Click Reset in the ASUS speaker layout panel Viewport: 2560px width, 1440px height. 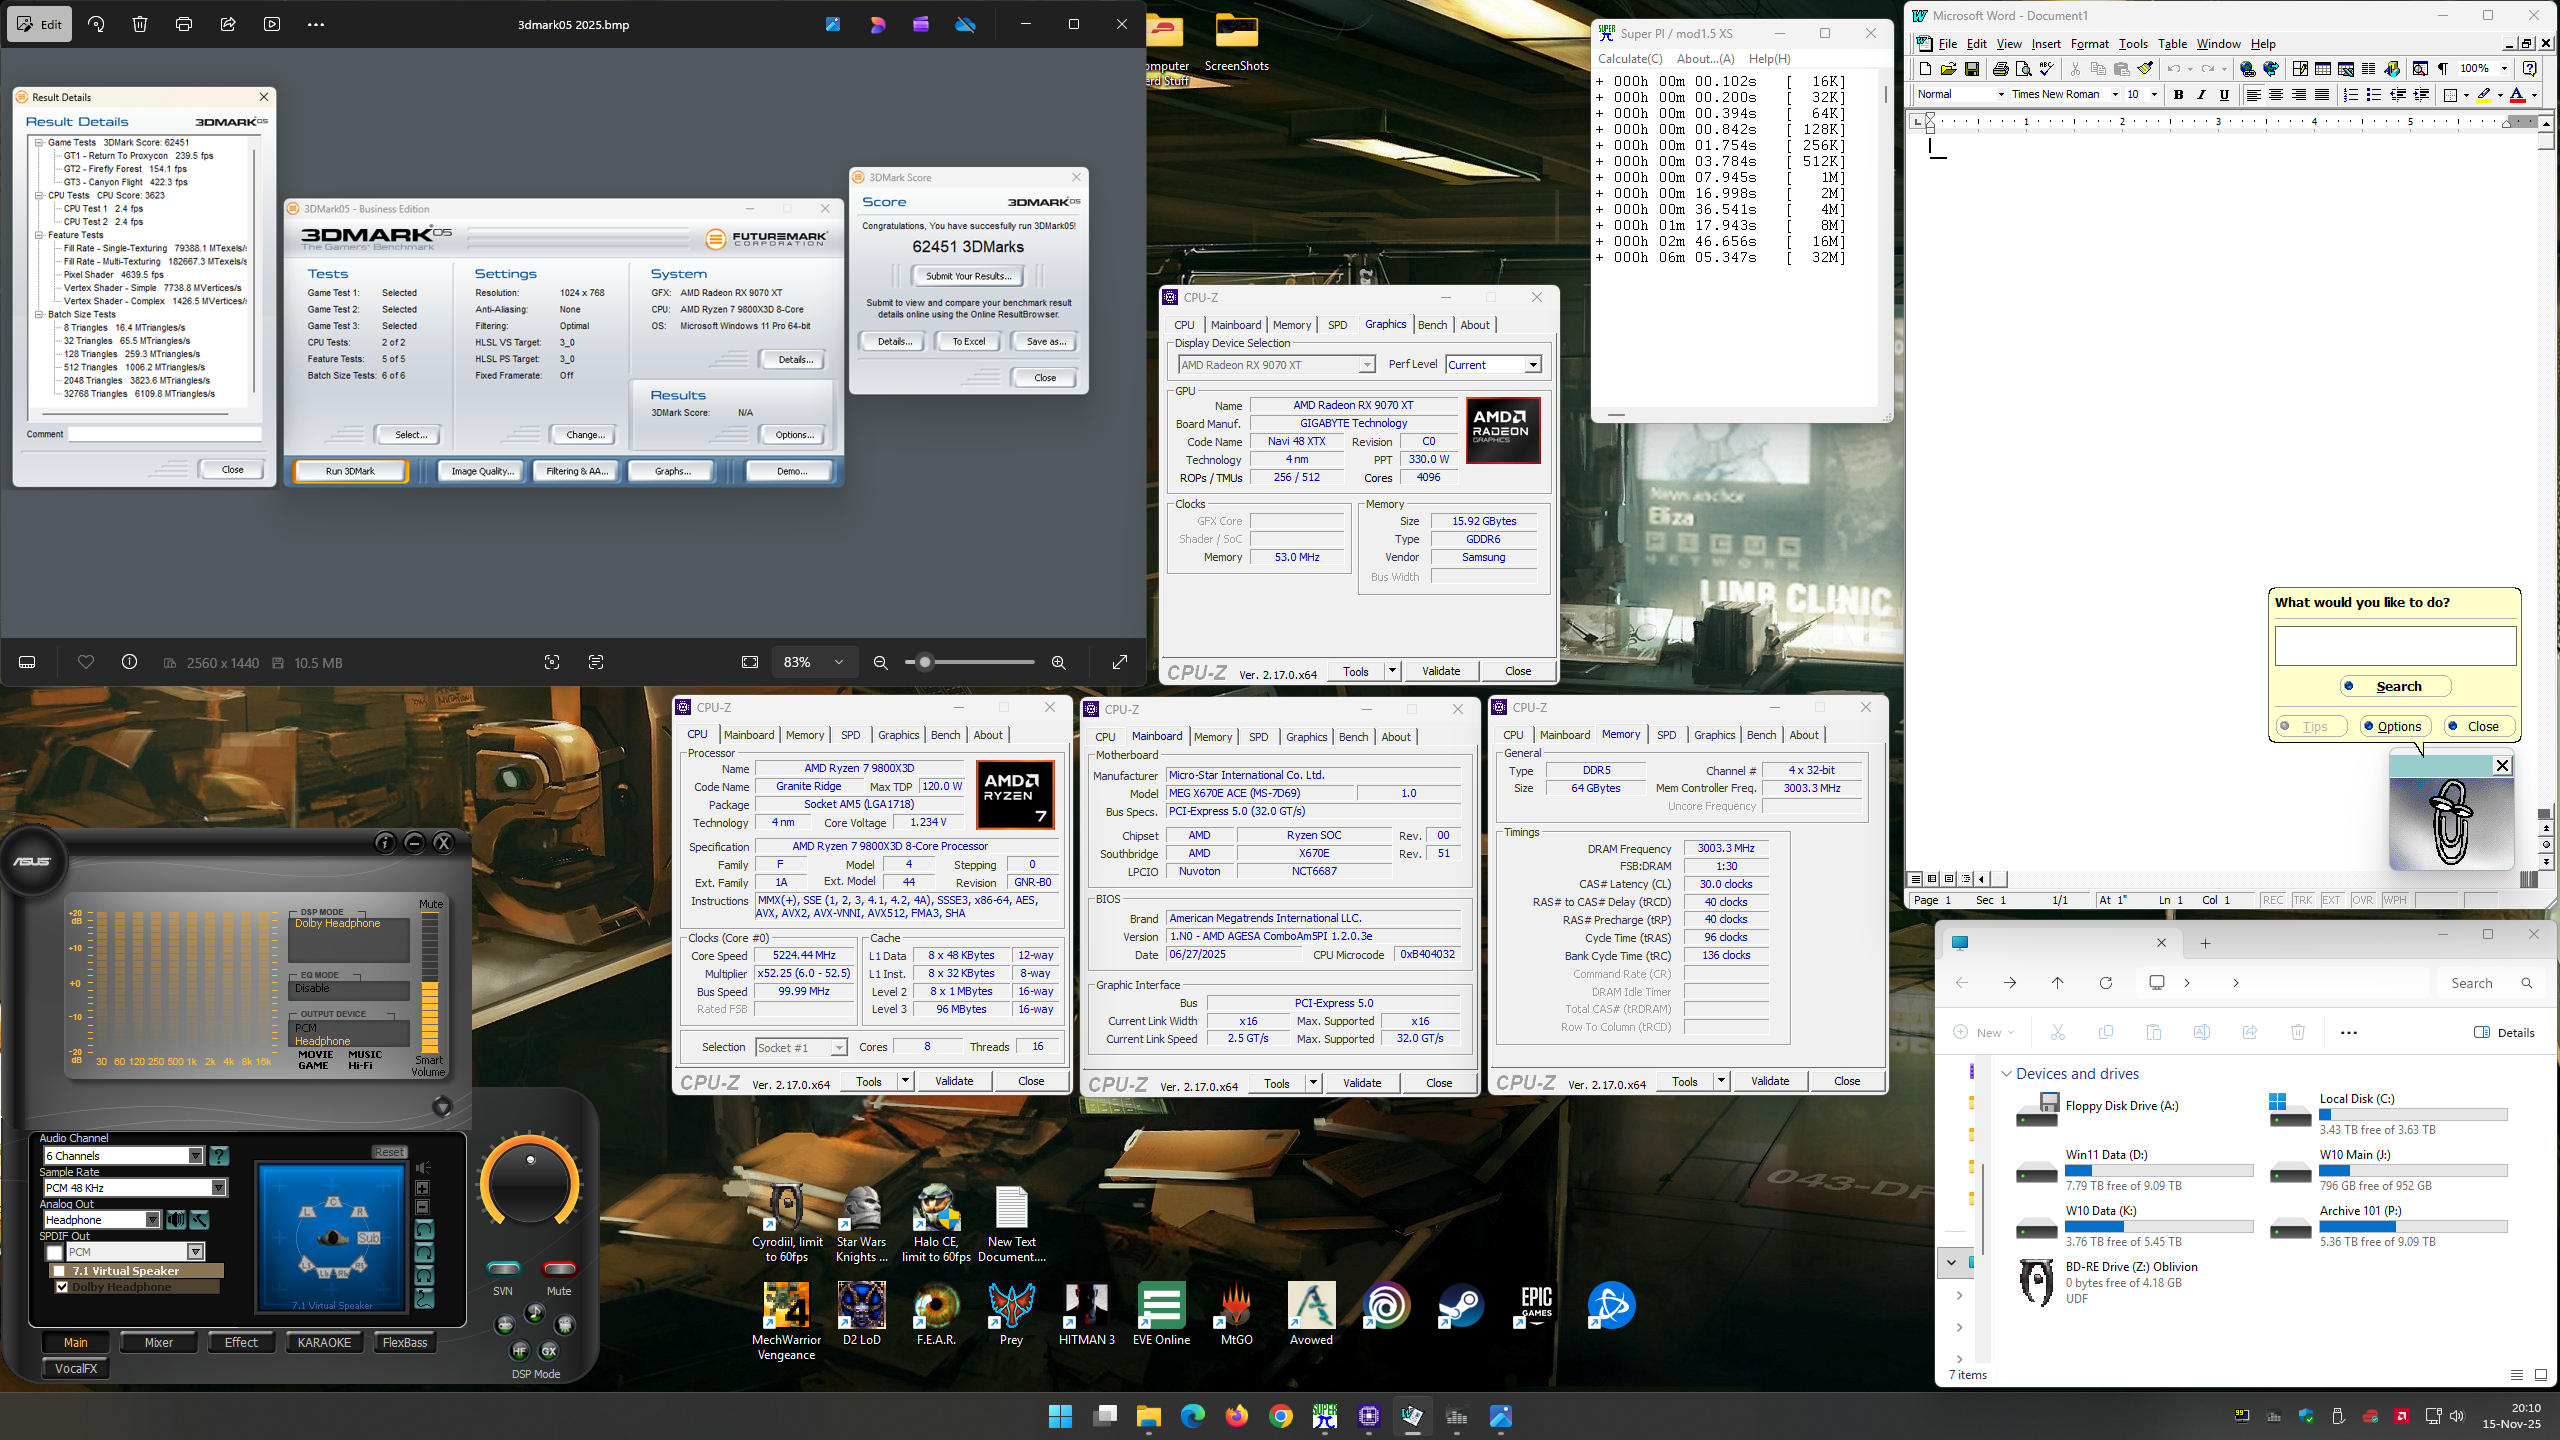pos(389,1152)
